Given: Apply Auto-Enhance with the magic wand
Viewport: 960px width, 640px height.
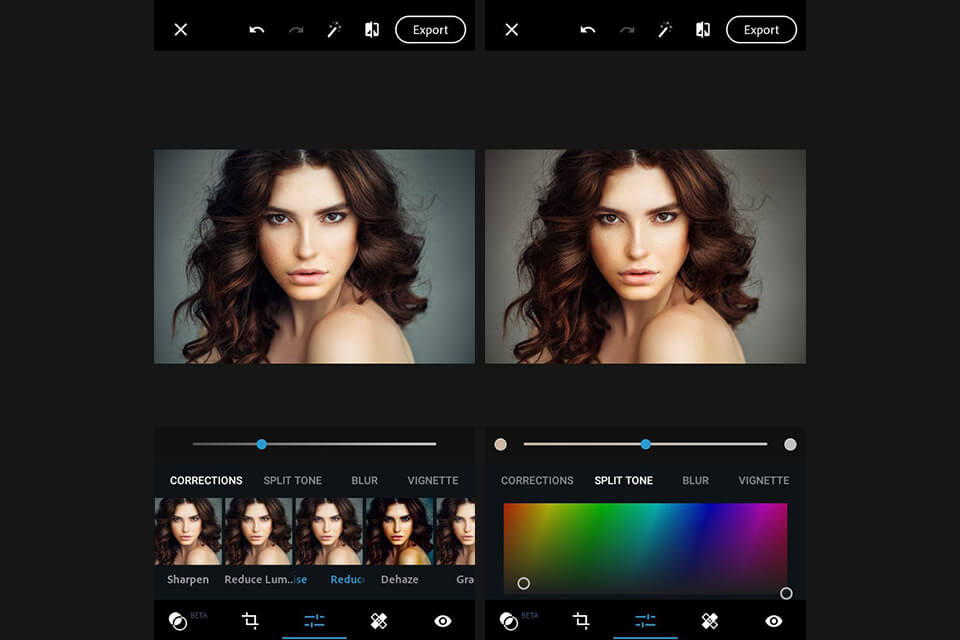Looking at the screenshot, I should (x=334, y=29).
